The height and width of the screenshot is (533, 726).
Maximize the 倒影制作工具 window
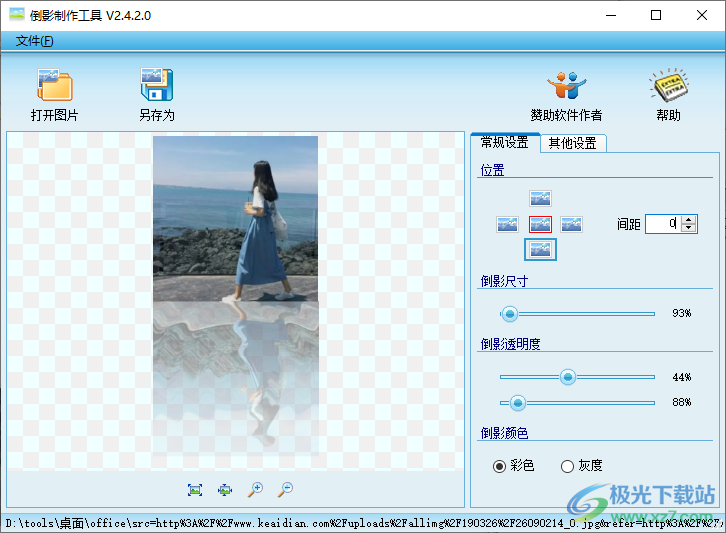point(656,15)
